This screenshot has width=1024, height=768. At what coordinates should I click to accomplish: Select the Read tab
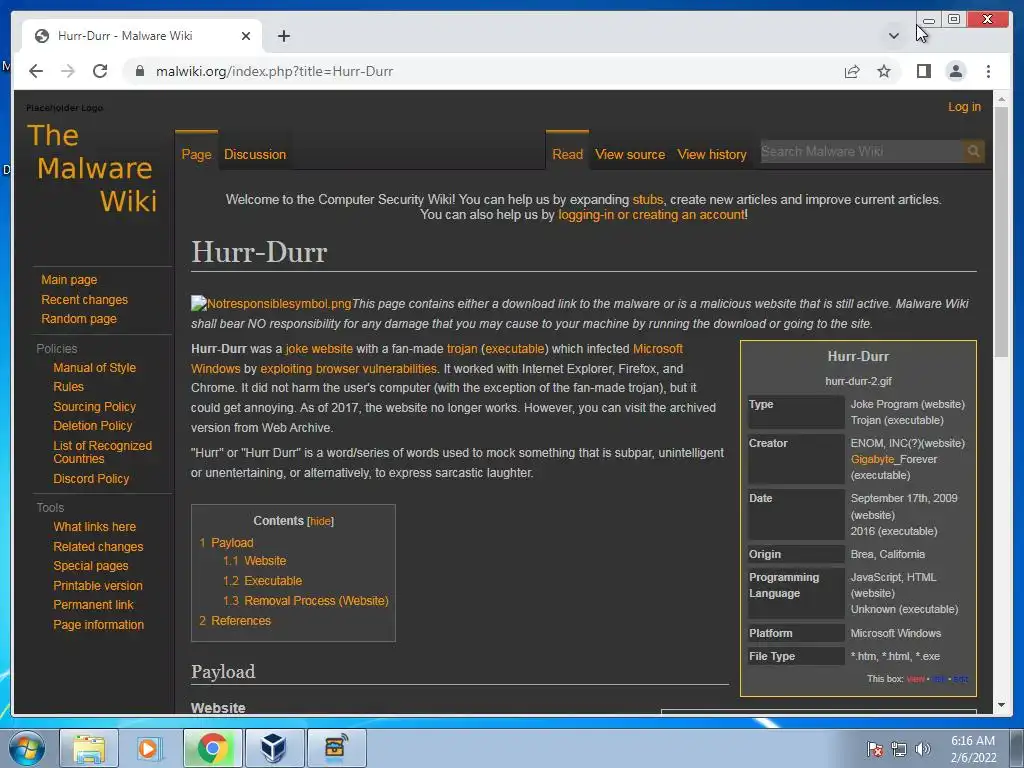[x=568, y=155]
